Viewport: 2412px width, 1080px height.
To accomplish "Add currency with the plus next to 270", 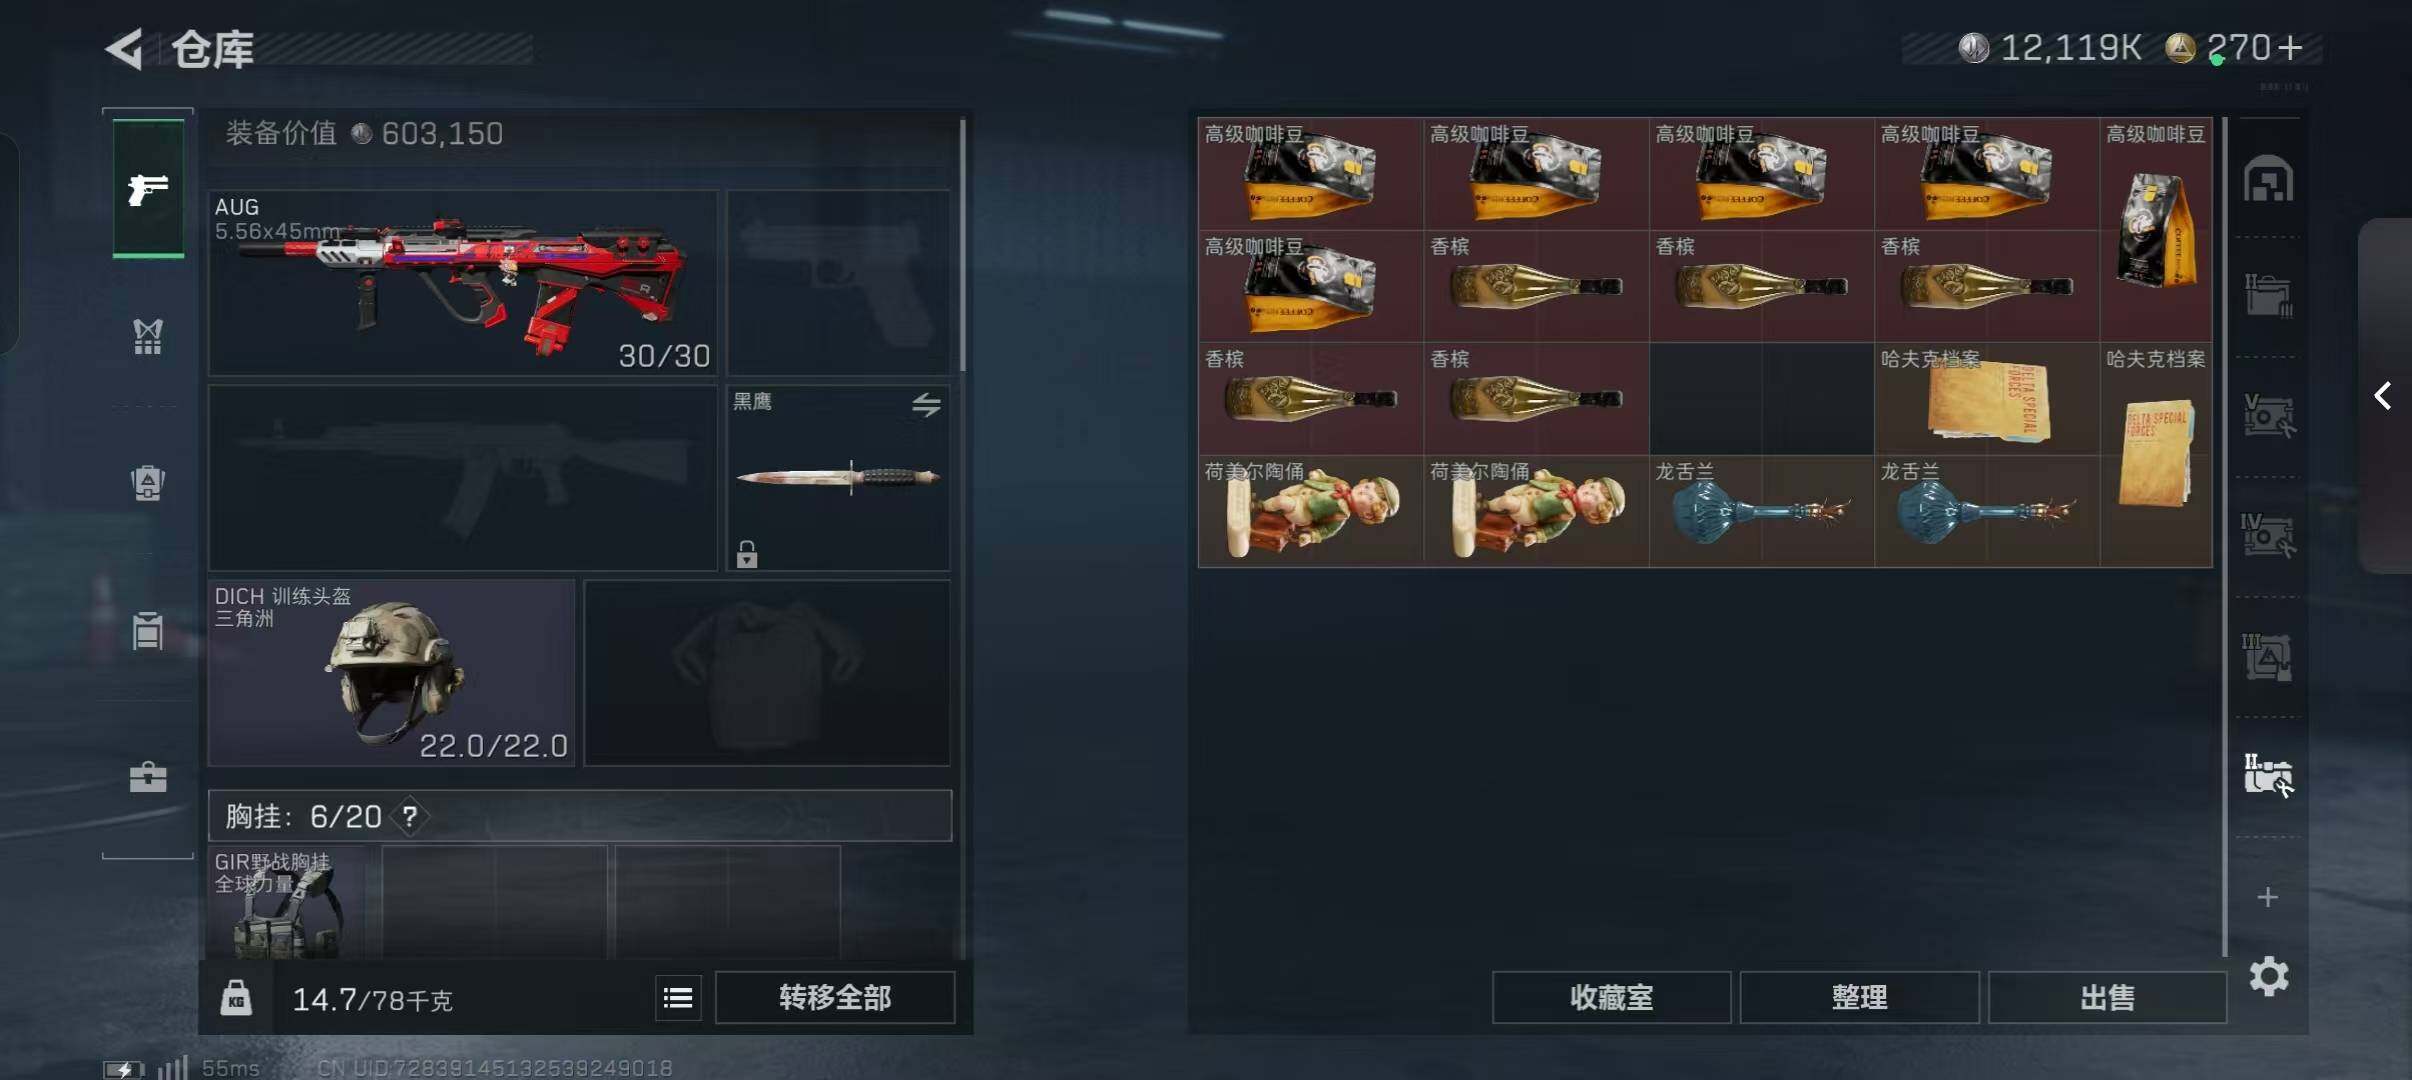I will [2291, 47].
